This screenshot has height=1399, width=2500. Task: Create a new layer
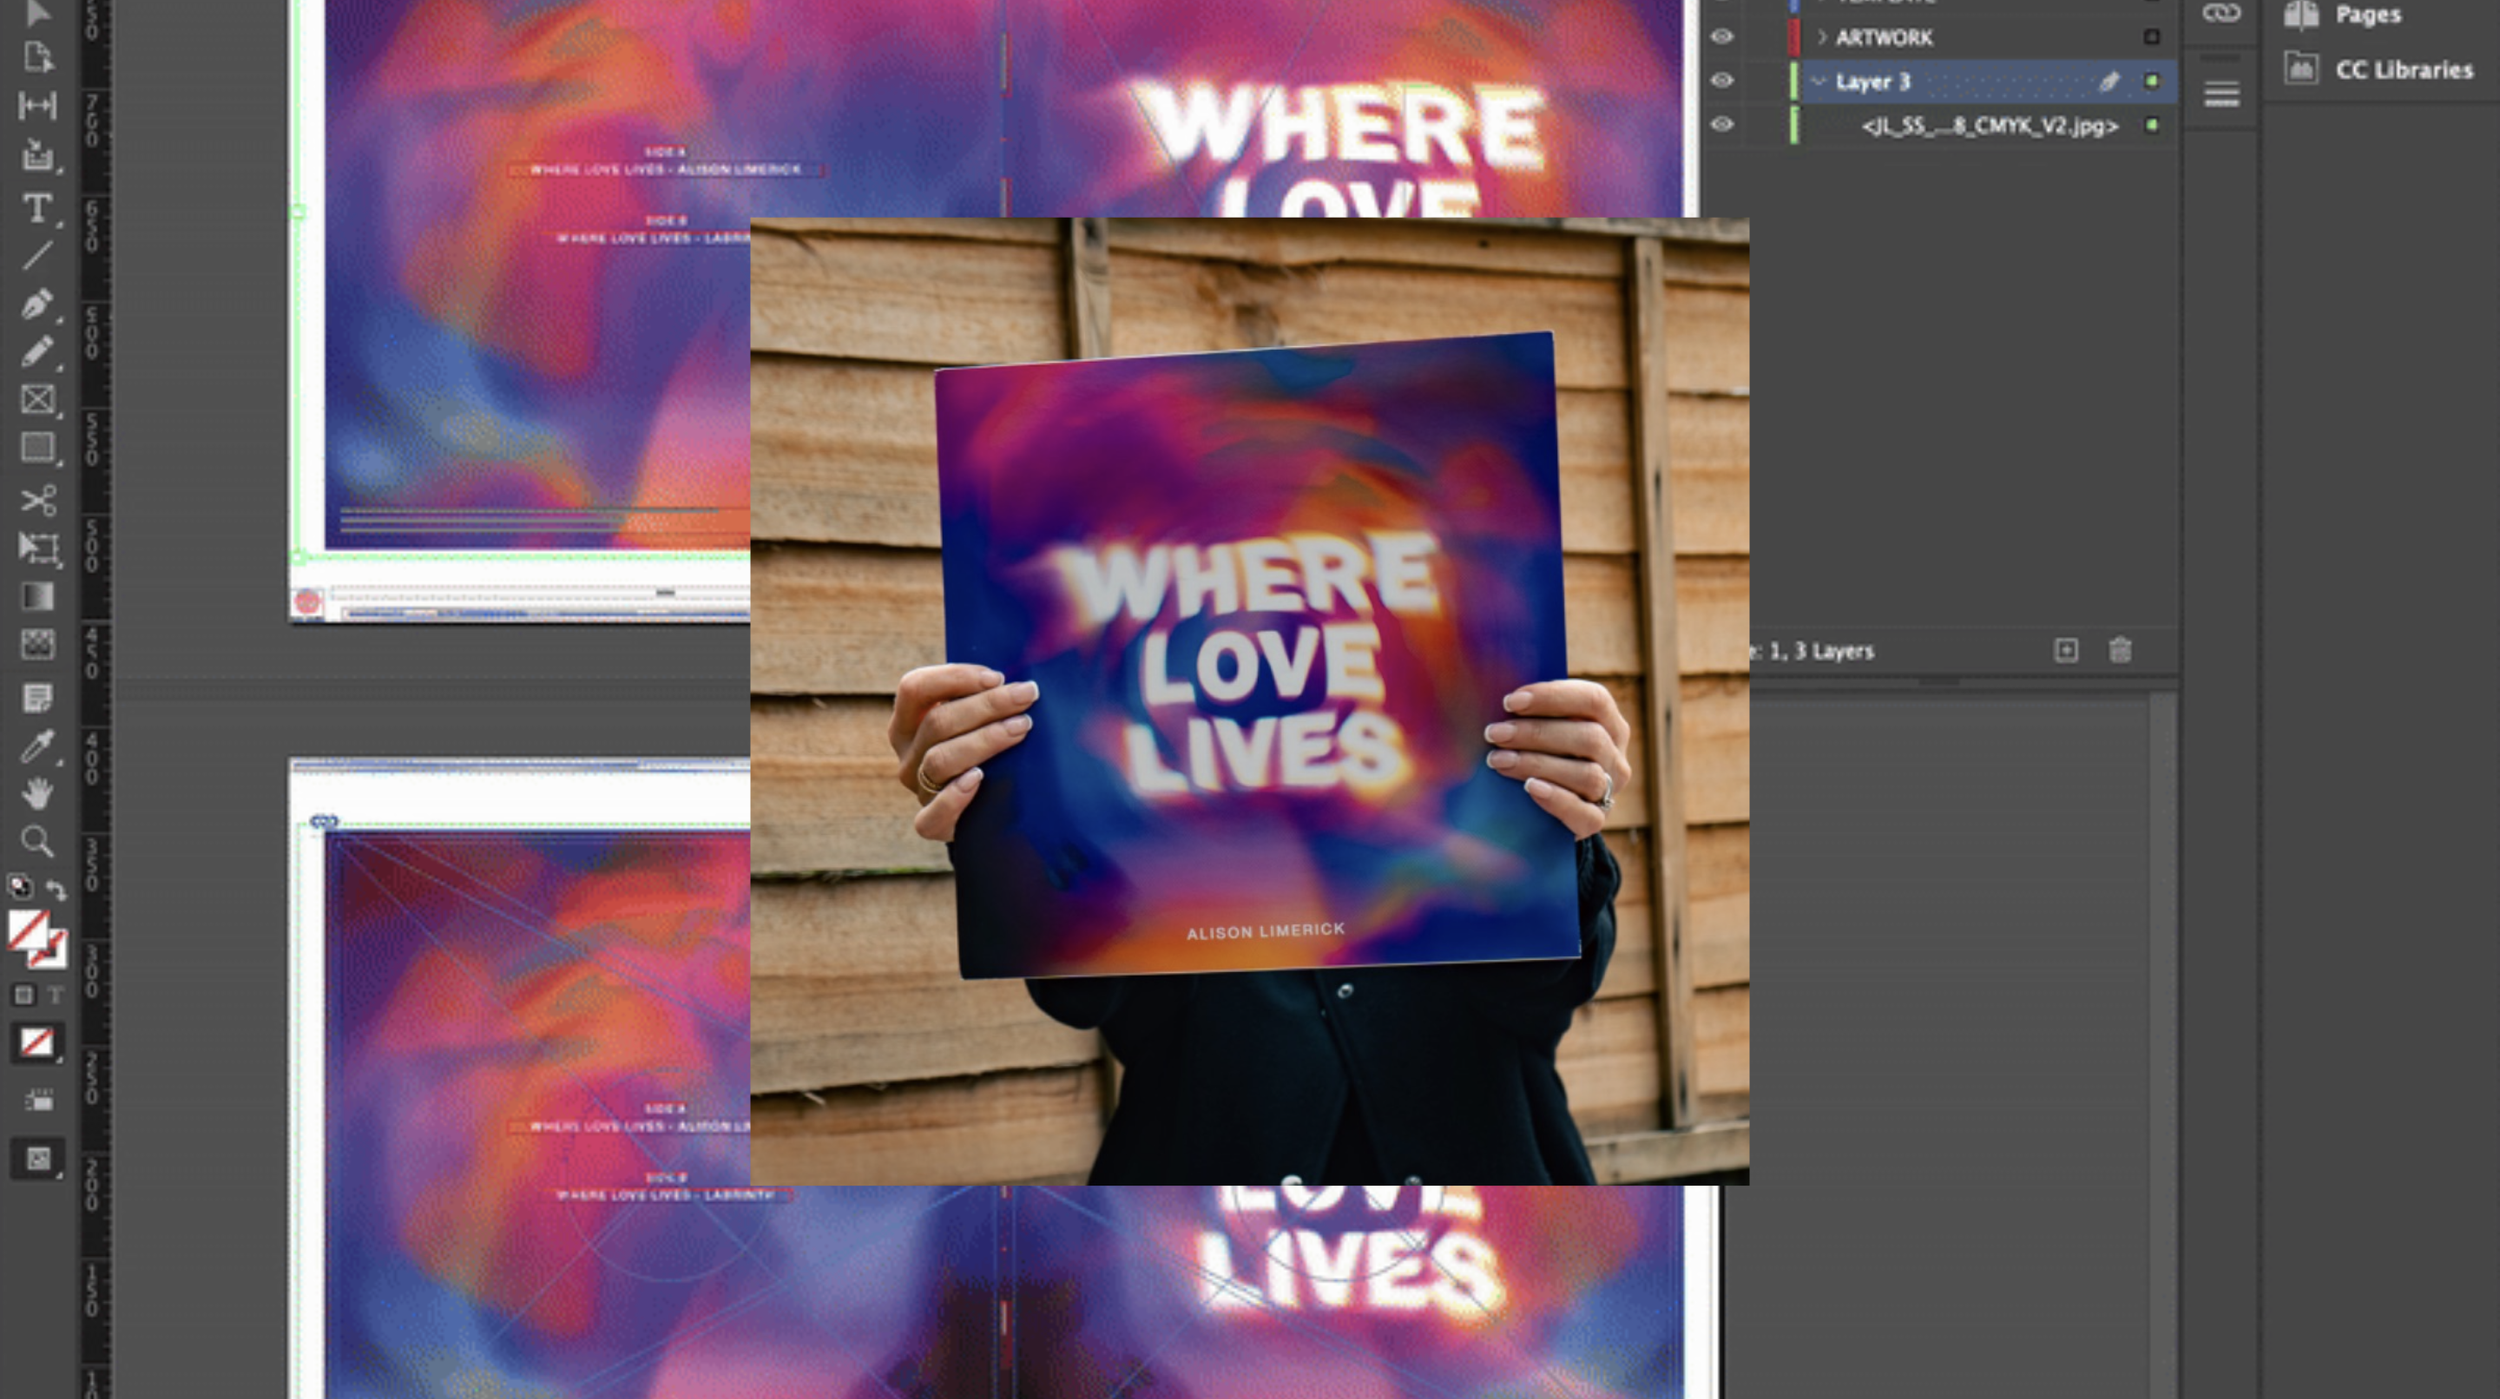tap(2066, 651)
